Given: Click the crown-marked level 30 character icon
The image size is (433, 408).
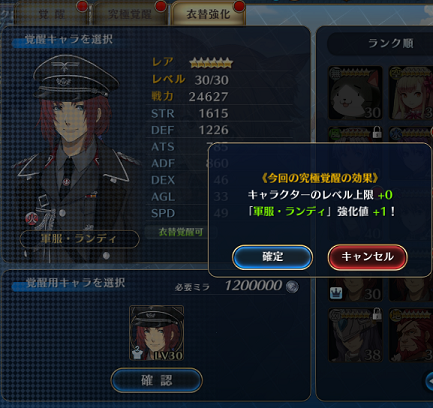Looking at the screenshot, I should [355, 291].
